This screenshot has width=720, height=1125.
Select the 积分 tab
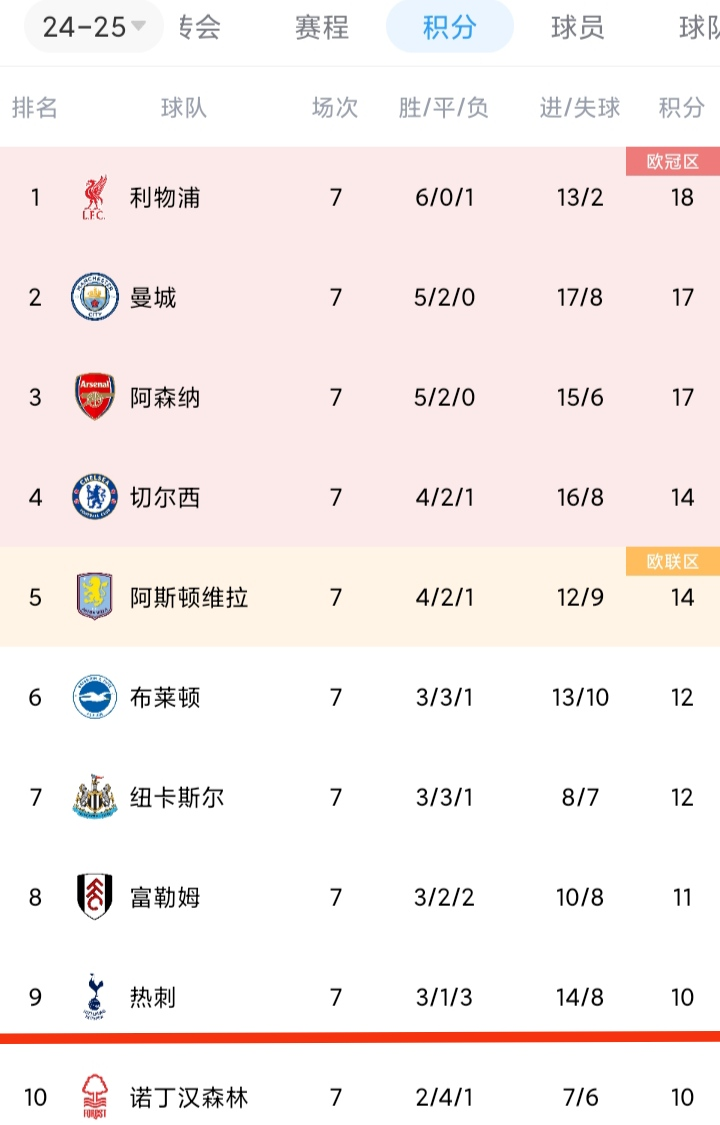pyautogui.click(x=450, y=27)
